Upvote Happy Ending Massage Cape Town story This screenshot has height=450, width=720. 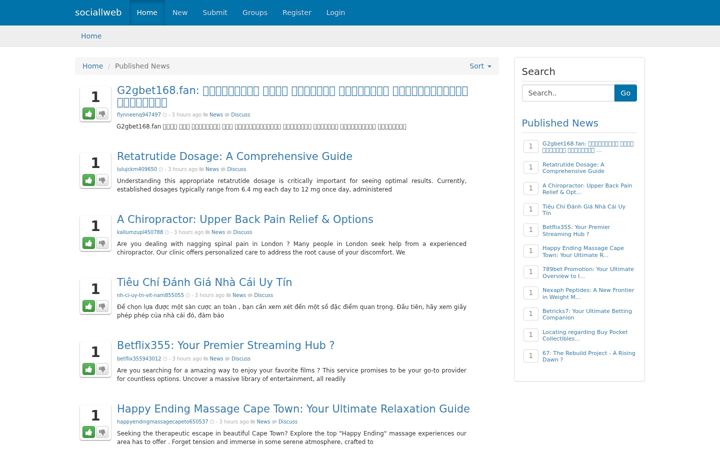click(x=89, y=432)
